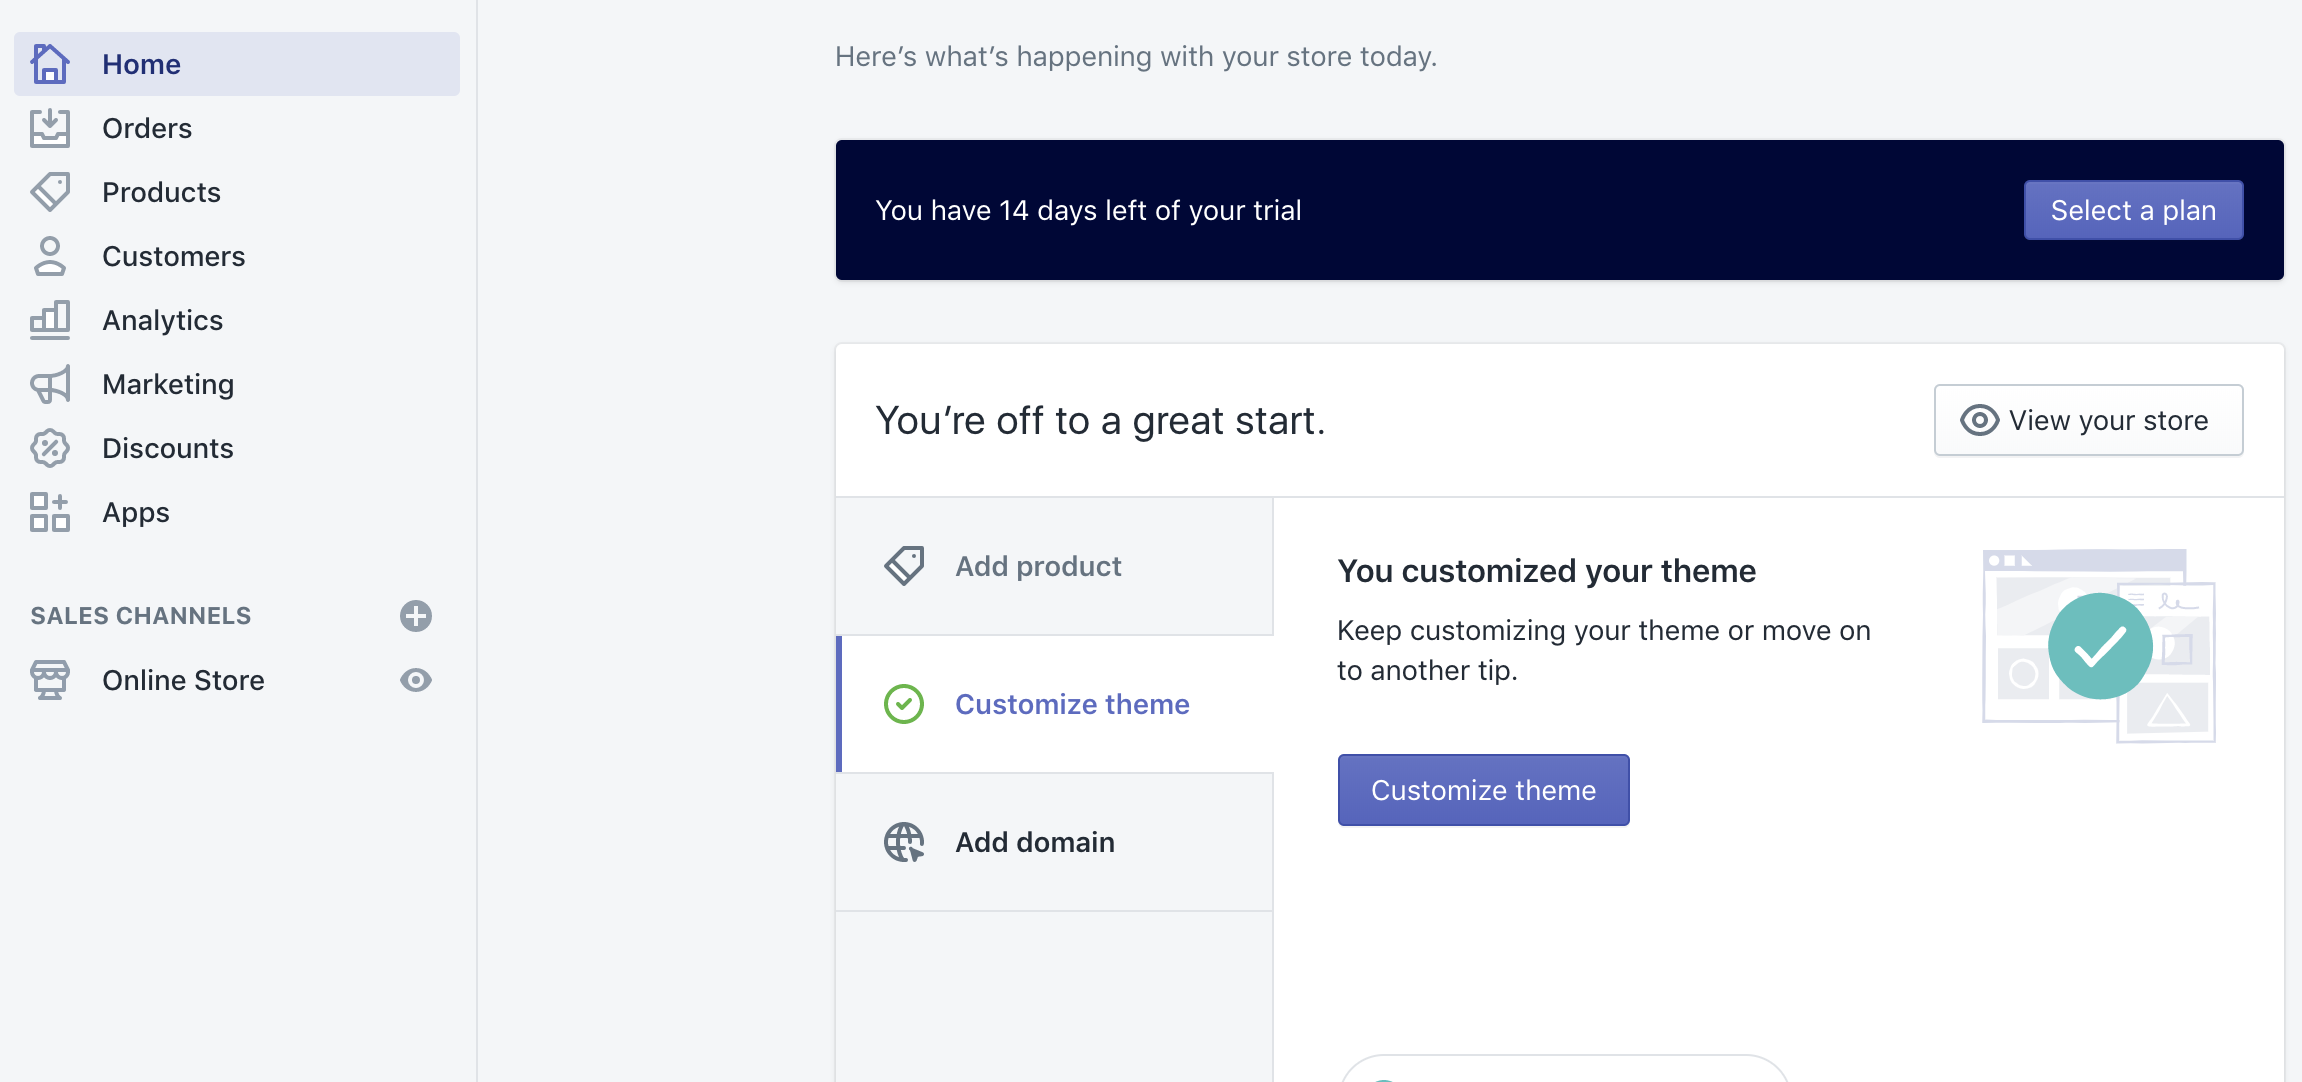The width and height of the screenshot is (2302, 1082).
Task: Toggle the Online Store eye preview icon
Action: pos(416,680)
